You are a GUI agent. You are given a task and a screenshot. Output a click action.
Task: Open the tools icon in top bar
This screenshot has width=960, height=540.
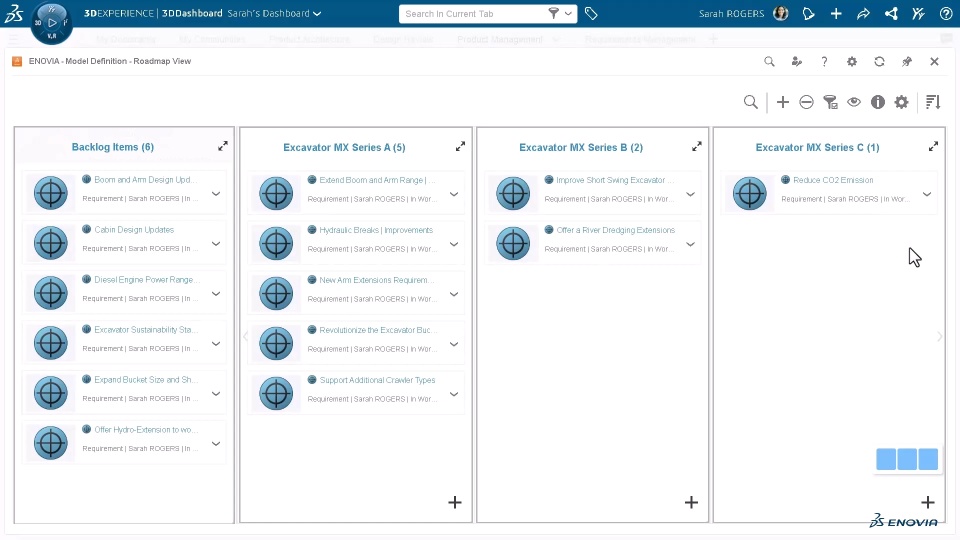tap(918, 13)
